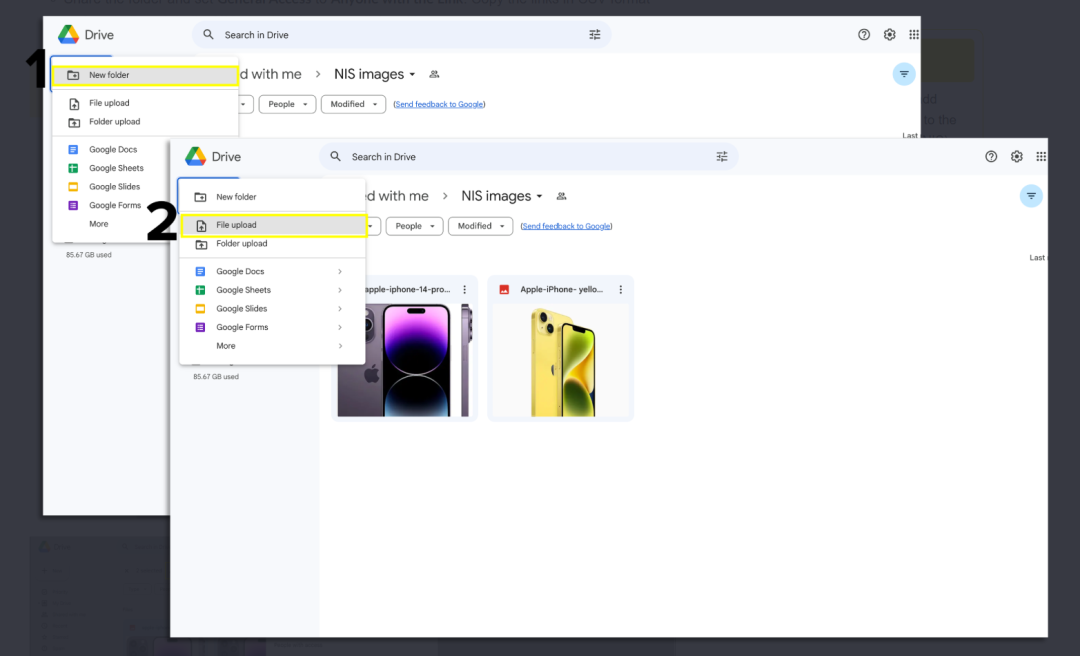This screenshot has height=656, width=1080.
Task: Expand Google Docs submenu arrow in front window
Action: point(340,271)
